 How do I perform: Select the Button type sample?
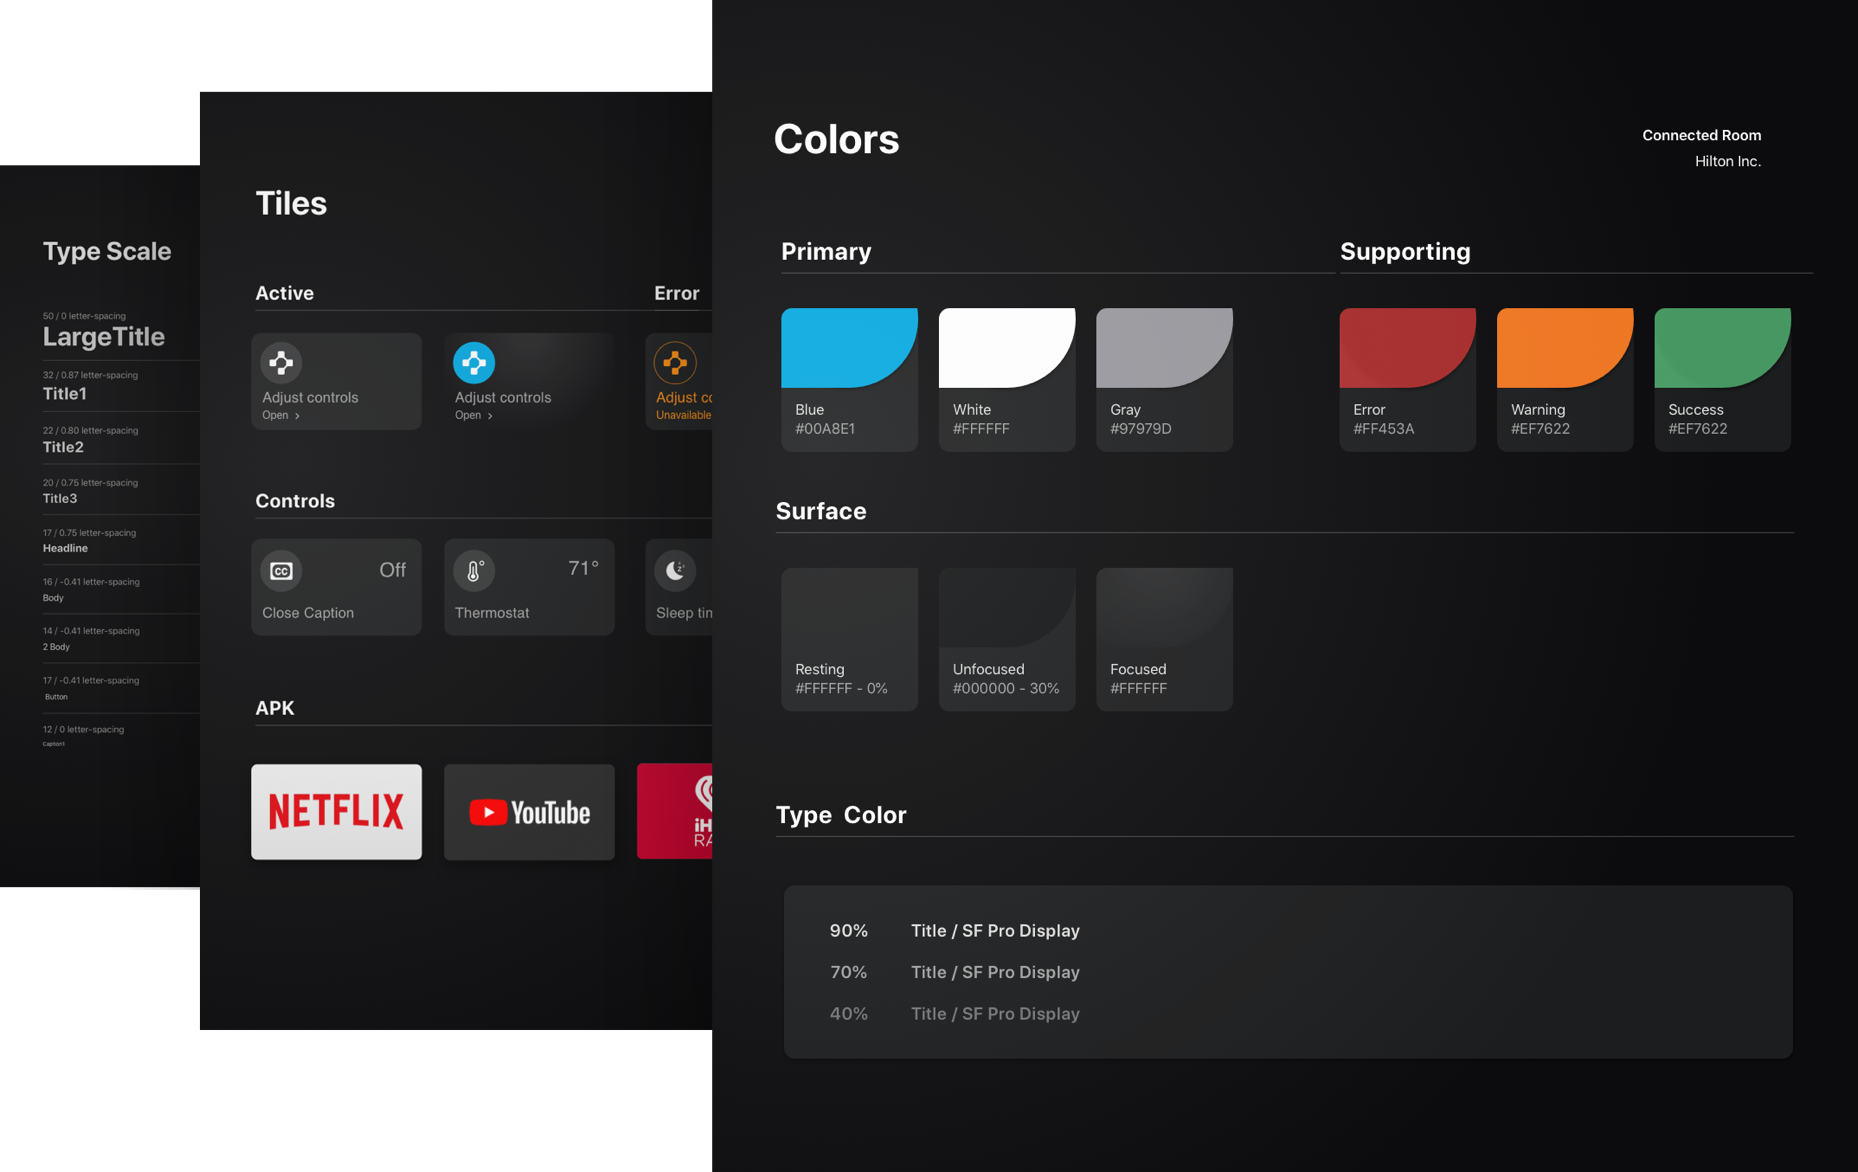pyautogui.click(x=56, y=697)
